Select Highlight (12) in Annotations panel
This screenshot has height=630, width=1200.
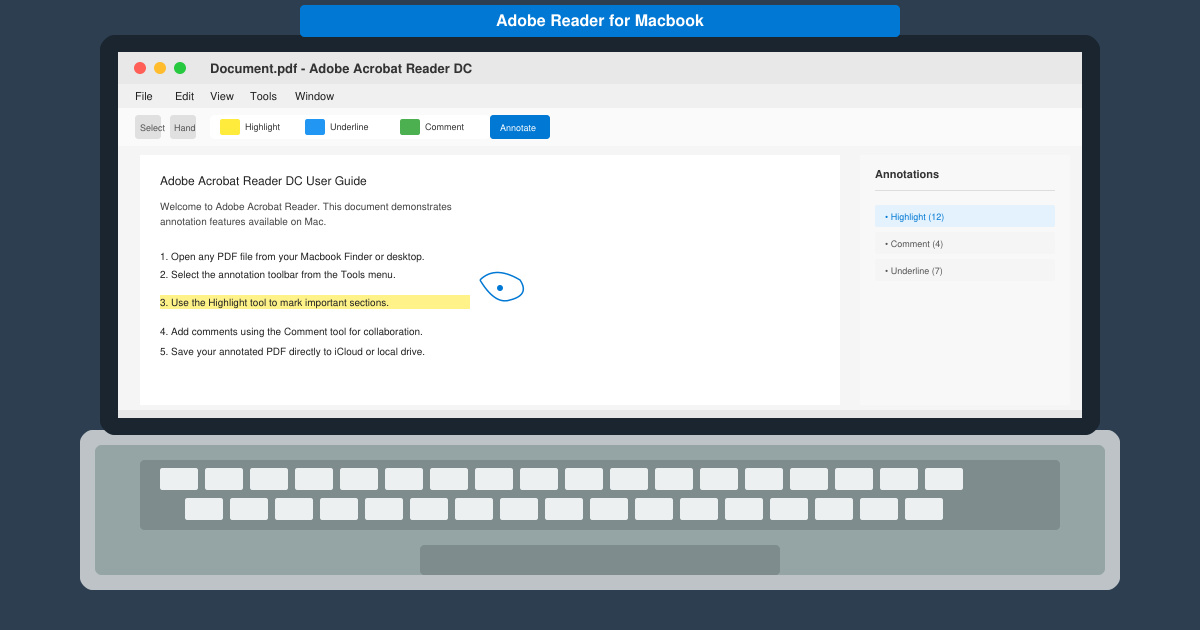point(965,216)
